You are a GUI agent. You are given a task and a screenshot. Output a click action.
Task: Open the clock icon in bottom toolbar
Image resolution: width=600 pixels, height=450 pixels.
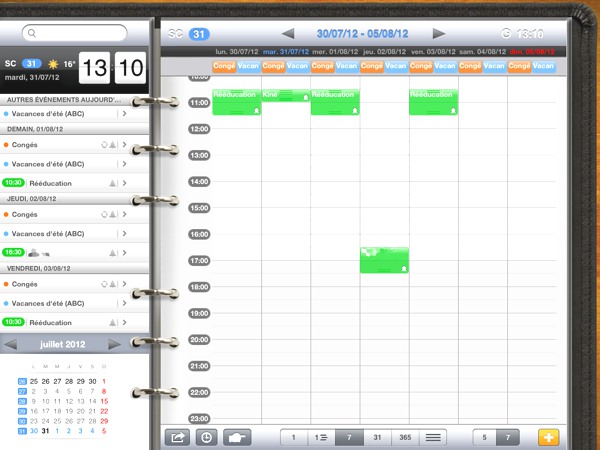tap(205, 437)
